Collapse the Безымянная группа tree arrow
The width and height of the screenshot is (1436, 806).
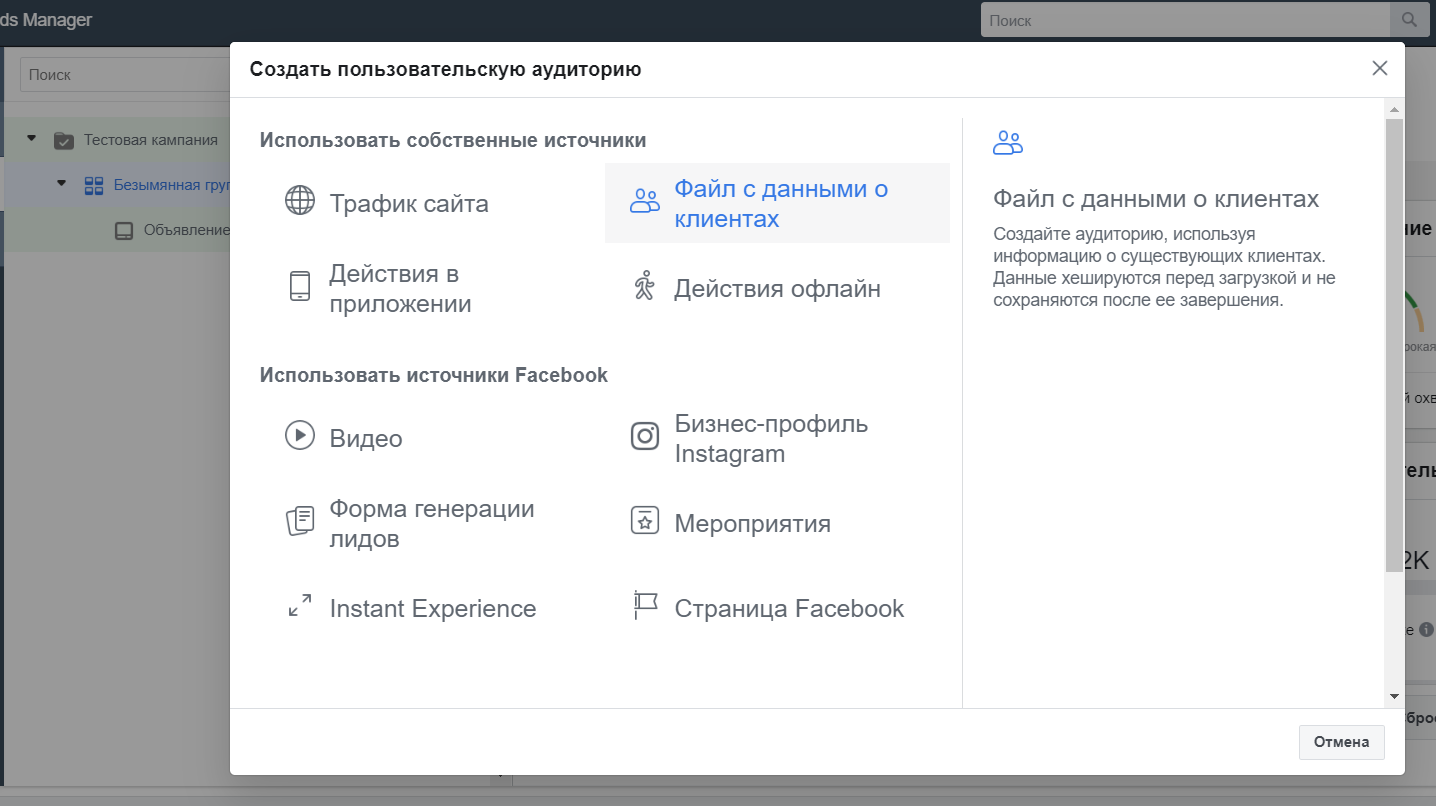click(62, 184)
